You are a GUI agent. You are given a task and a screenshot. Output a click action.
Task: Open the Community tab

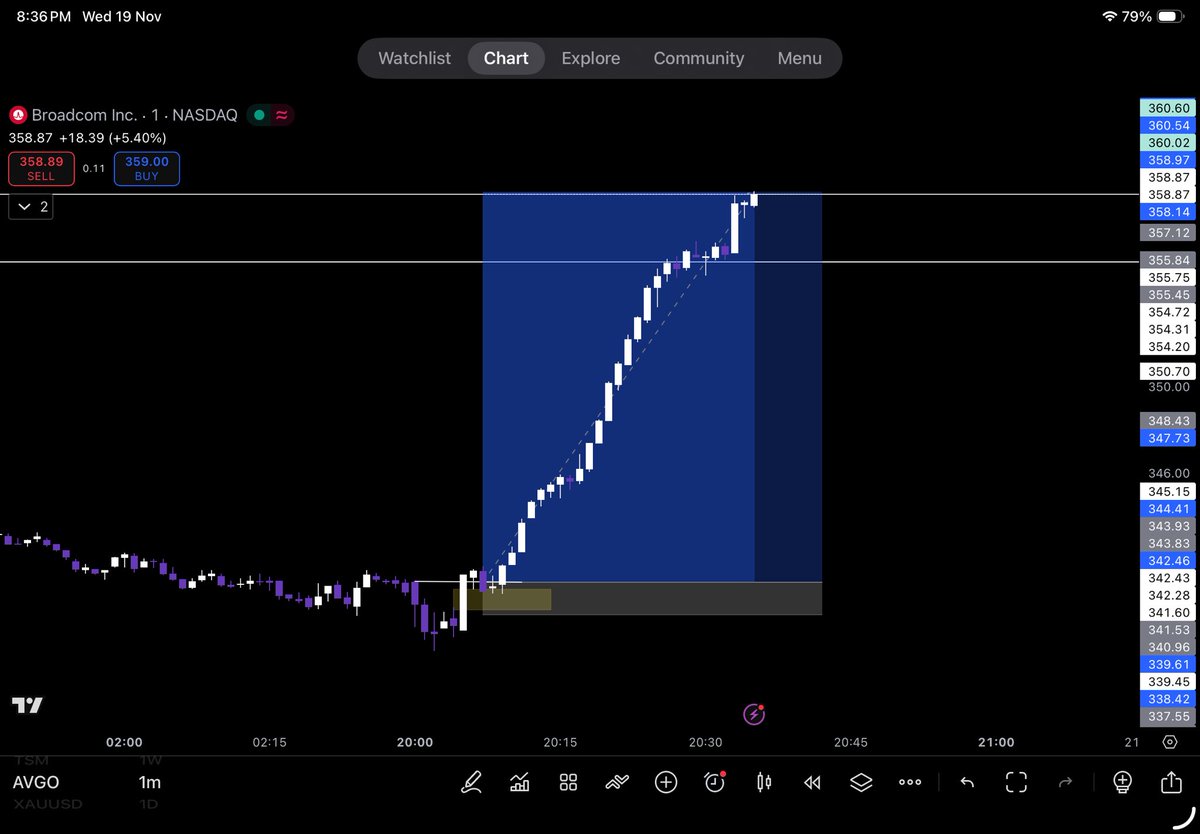tap(698, 58)
